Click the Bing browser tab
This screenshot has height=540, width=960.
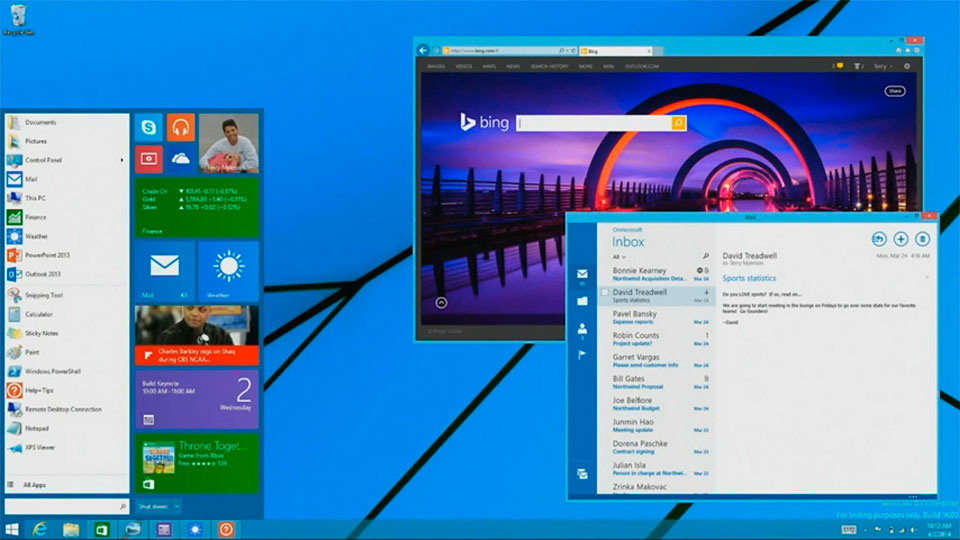[615, 51]
